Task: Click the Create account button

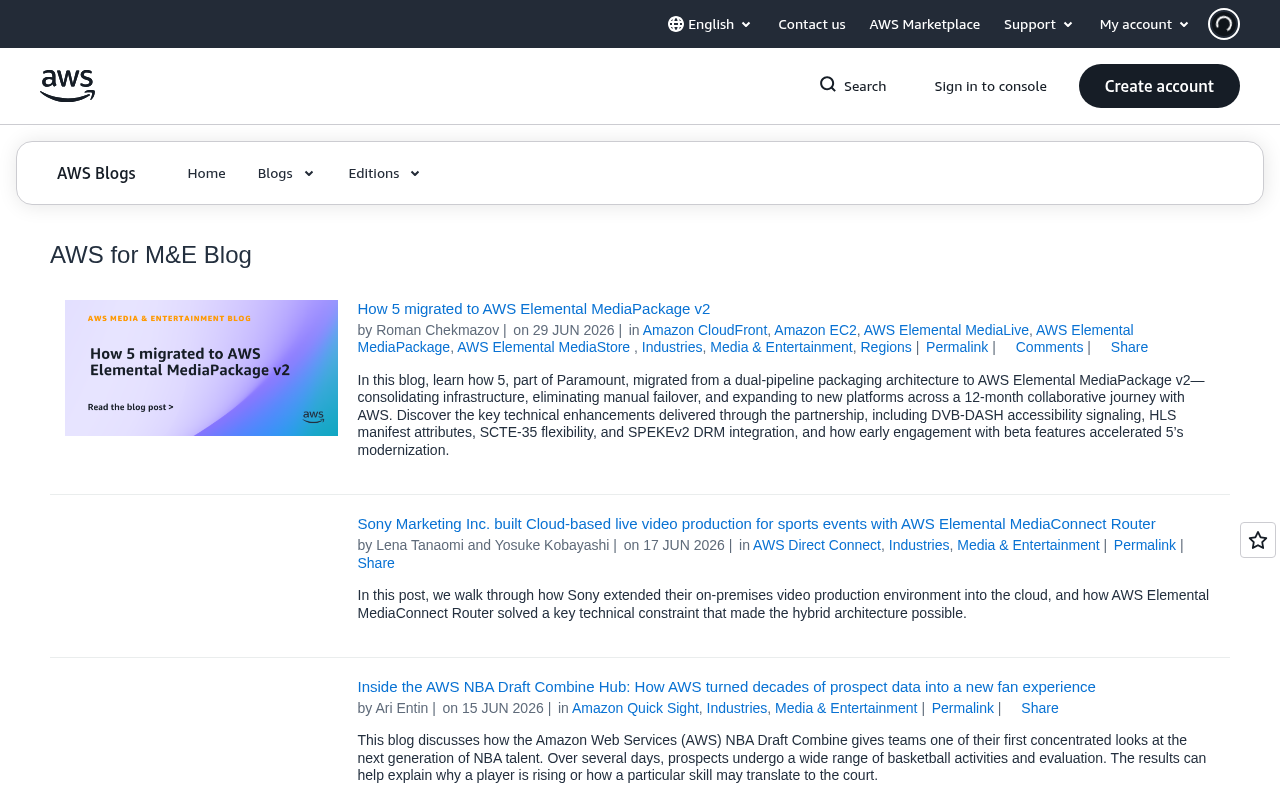Action: (x=1159, y=86)
